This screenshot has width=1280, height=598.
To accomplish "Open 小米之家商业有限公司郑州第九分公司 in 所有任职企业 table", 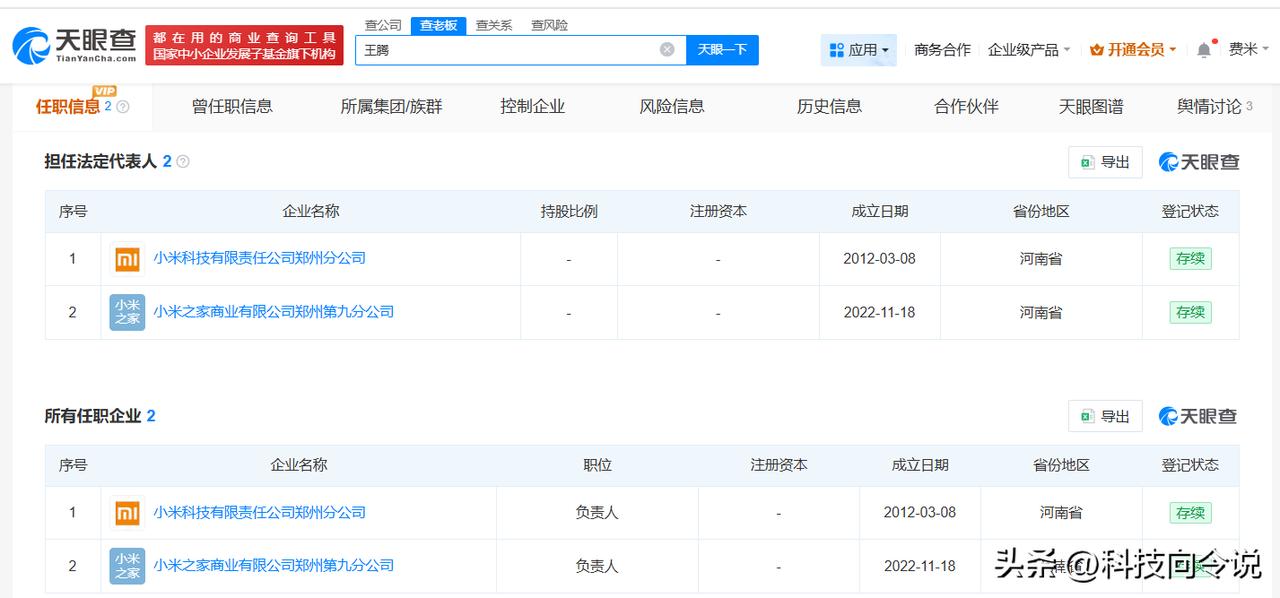I will tap(273, 565).
